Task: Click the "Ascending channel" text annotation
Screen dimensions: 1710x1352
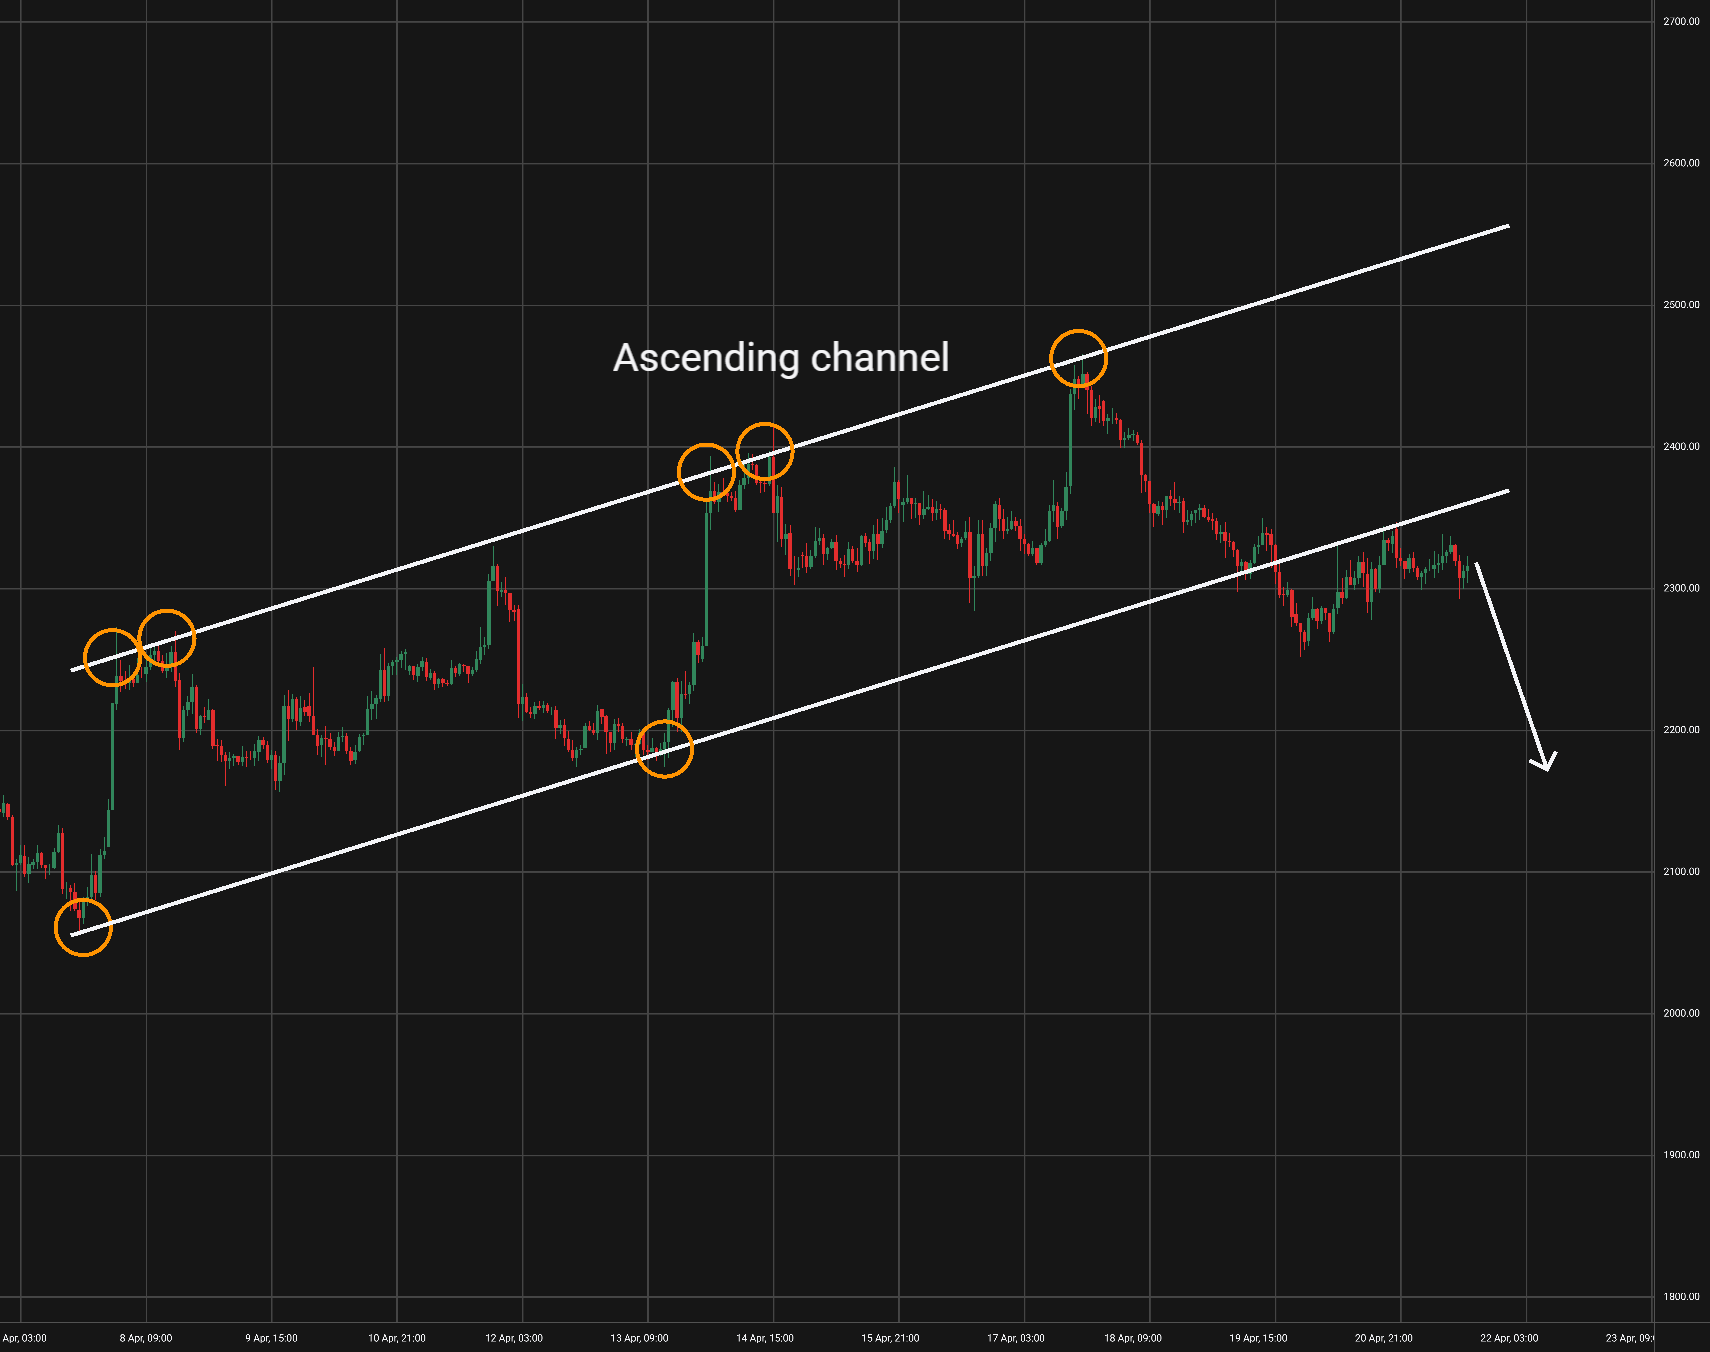Action: click(x=780, y=358)
